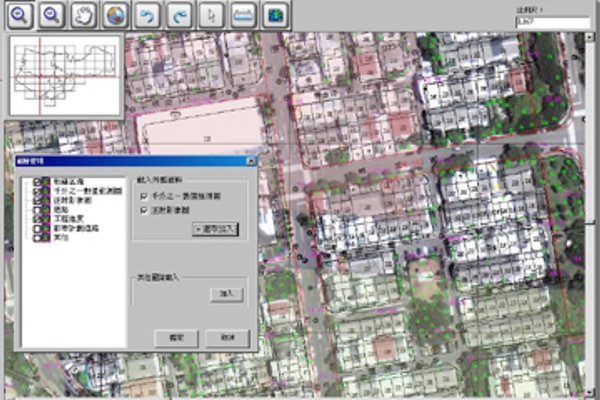Click the green layer icon beside 工程地質
This screenshot has height=400, width=600.
pos(46,219)
